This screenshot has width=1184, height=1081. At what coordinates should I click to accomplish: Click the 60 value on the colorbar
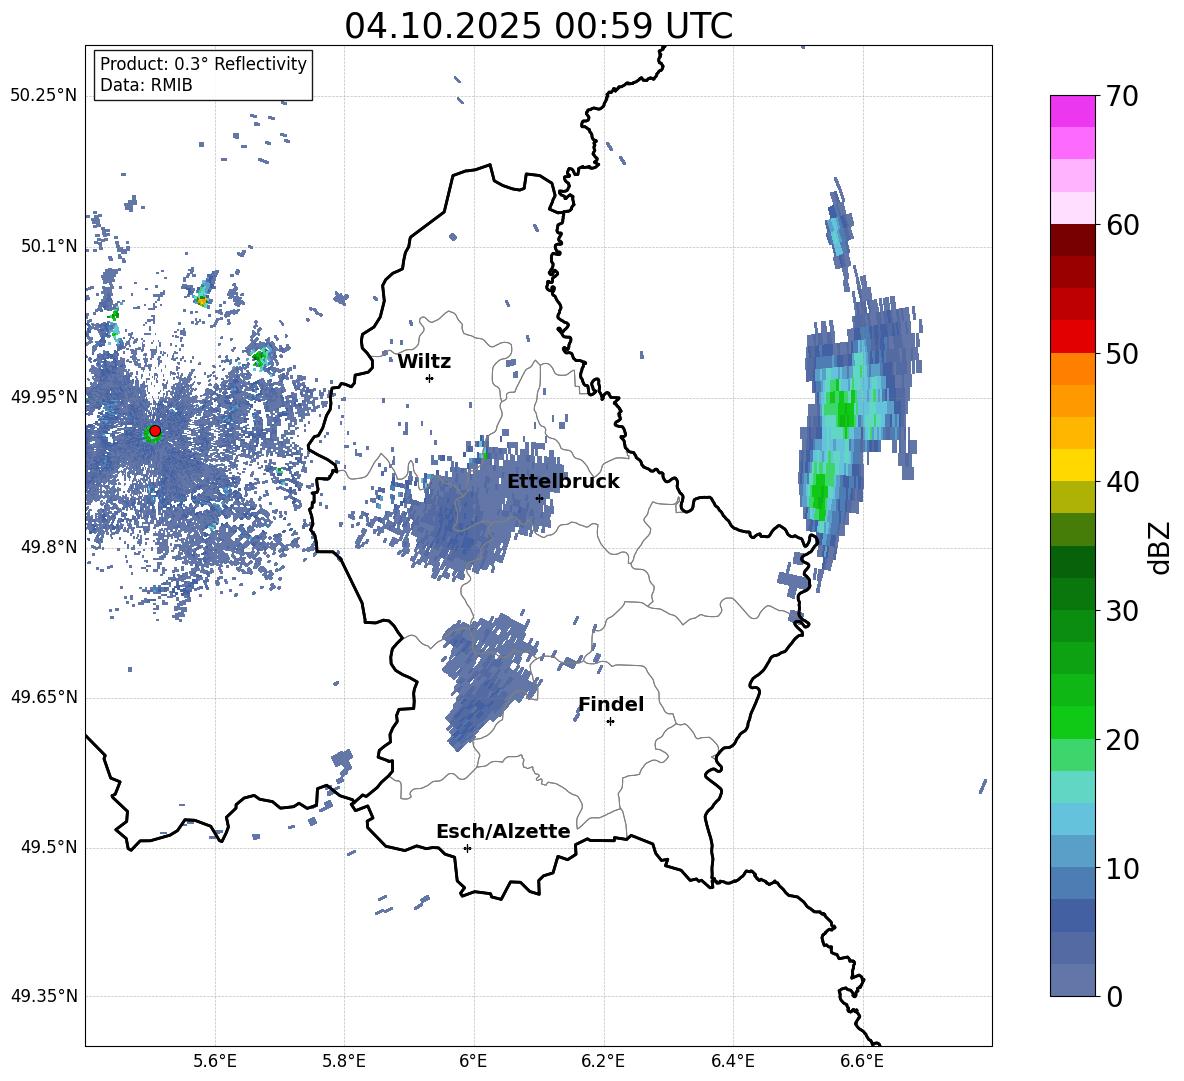tap(1123, 225)
